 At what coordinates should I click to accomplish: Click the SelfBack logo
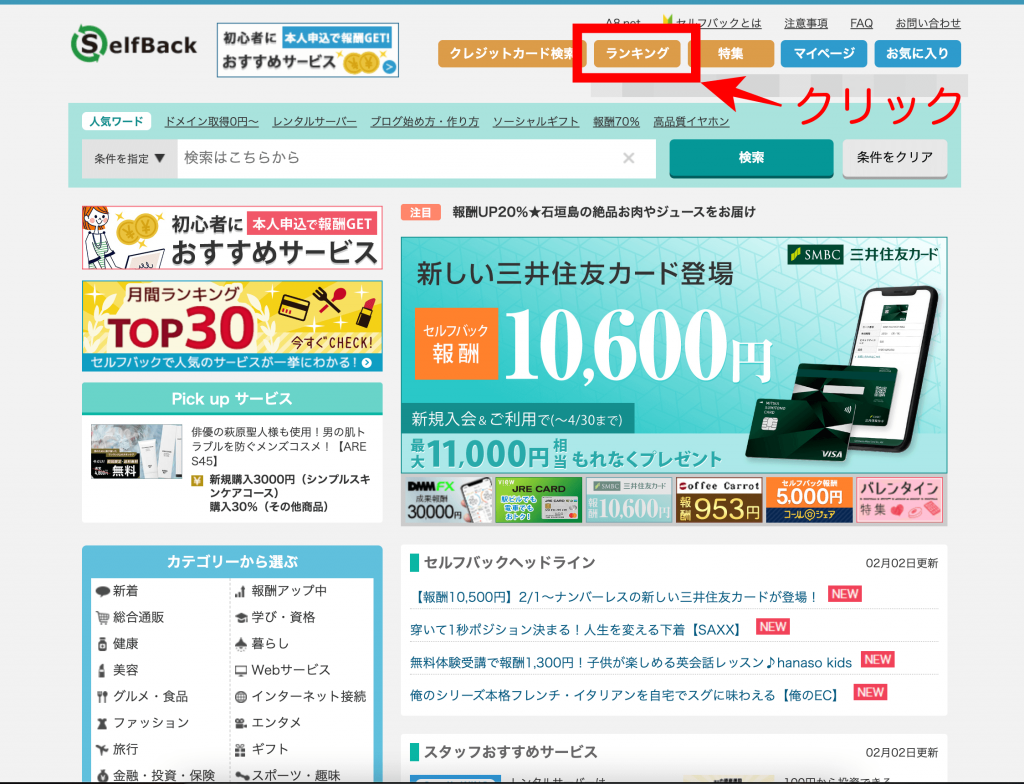[x=134, y=44]
